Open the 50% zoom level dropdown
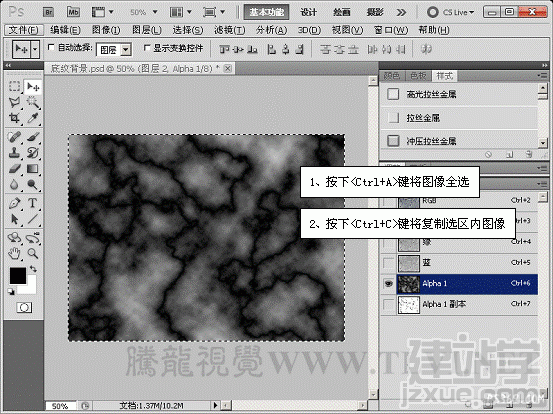 click(144, 12)
